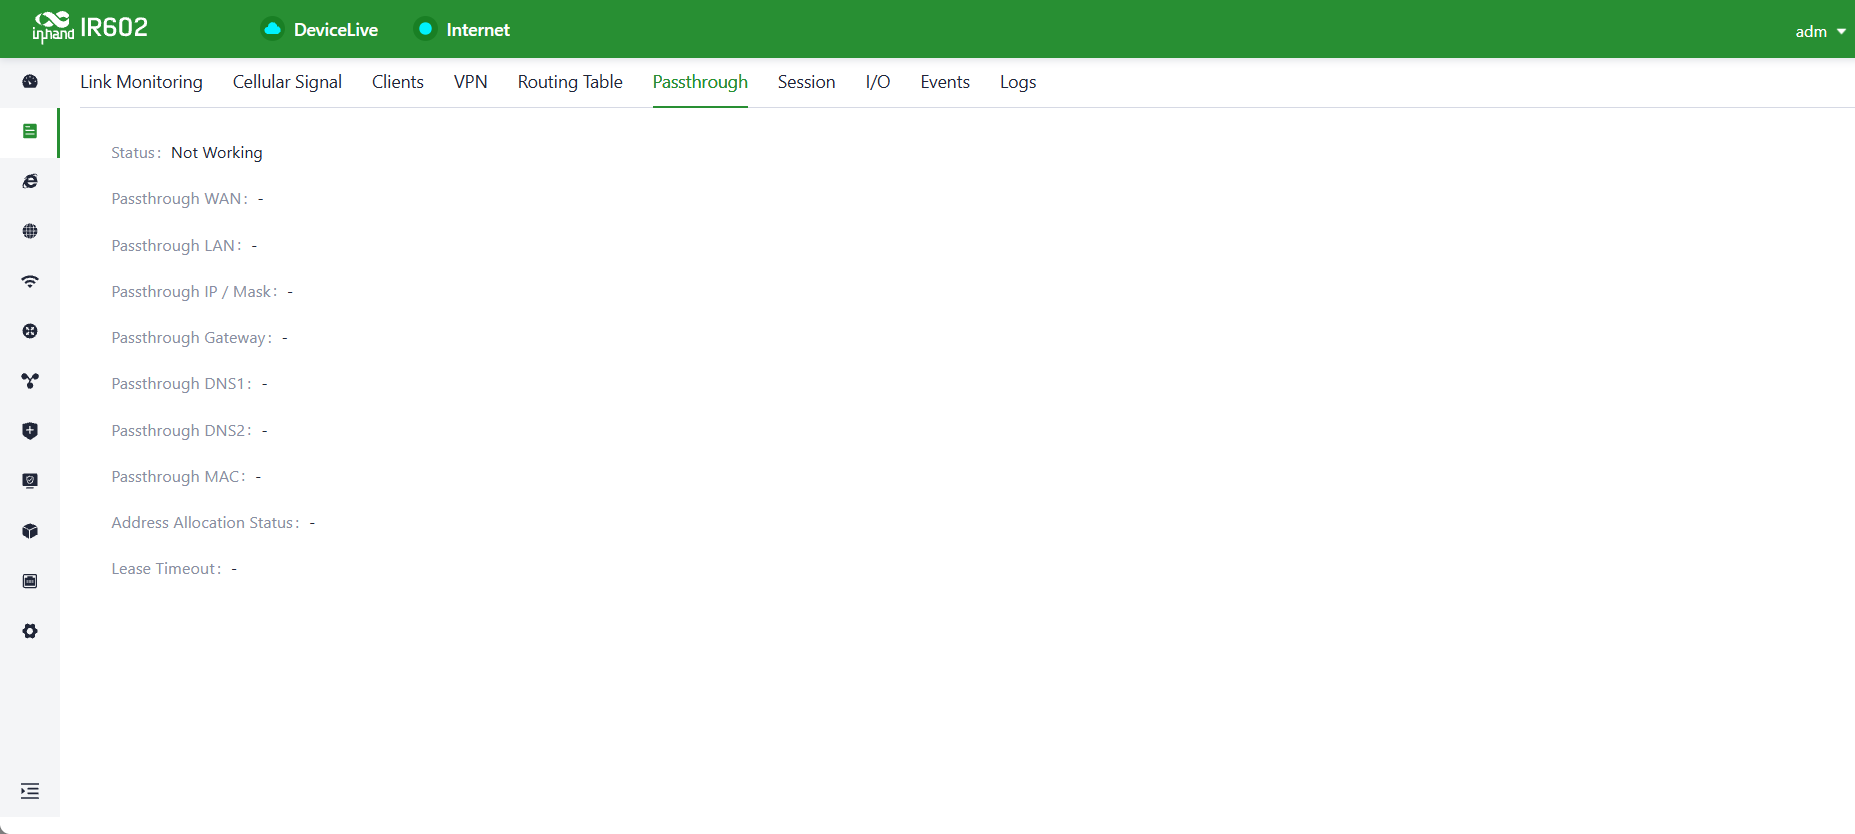The width and height of the screenshot is (1855, 834).
Task: Click the Internet status indicator dot
Action: point(425,29)
